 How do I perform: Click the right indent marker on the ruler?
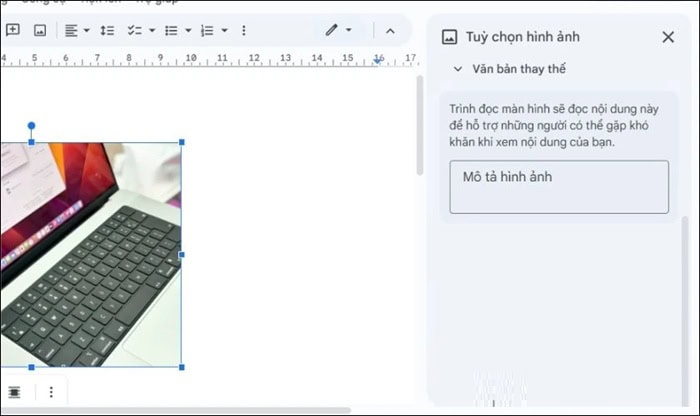(x=379, y=60)
